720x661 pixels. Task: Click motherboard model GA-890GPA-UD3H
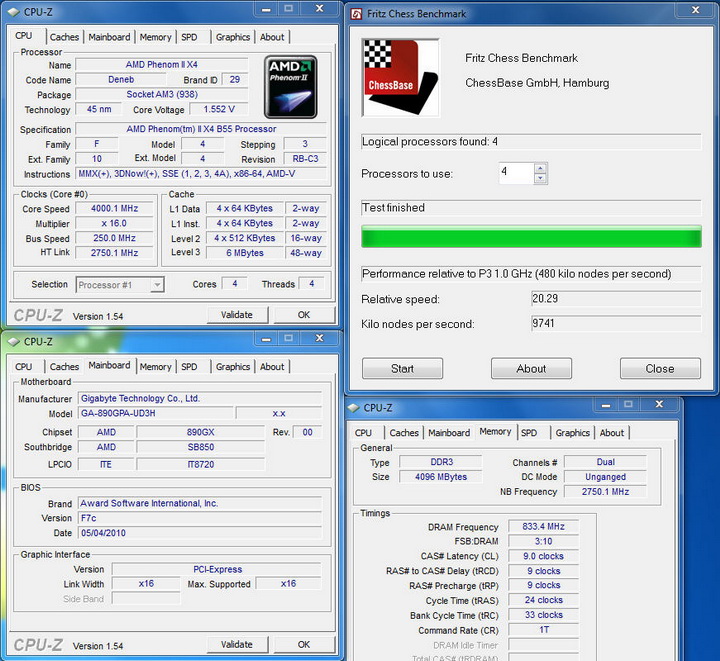coord(155,413)
